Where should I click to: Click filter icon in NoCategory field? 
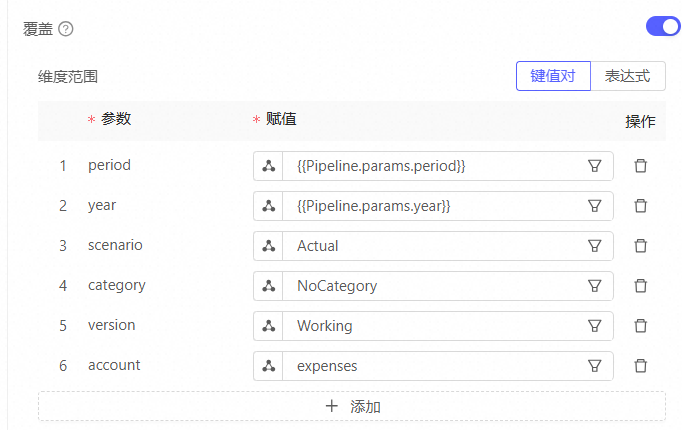[x=594, y=286]
